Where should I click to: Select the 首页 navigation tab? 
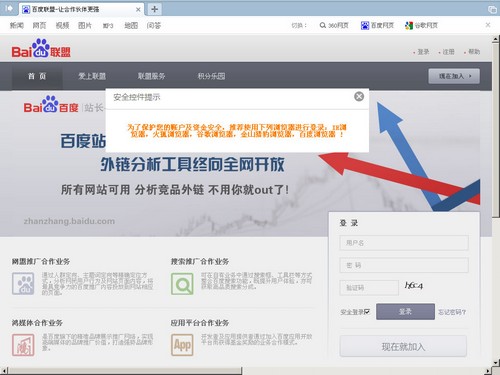pos(37,76)
